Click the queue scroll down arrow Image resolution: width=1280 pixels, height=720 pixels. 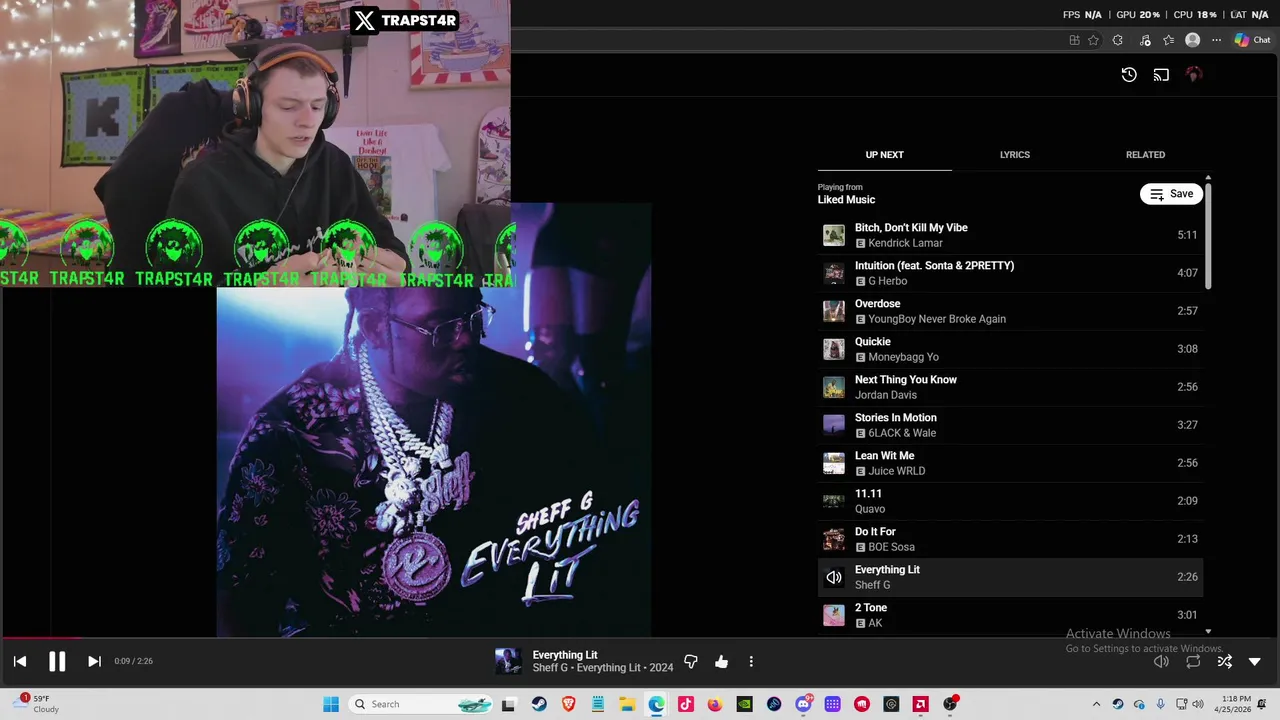click(x=1208, y=631)
